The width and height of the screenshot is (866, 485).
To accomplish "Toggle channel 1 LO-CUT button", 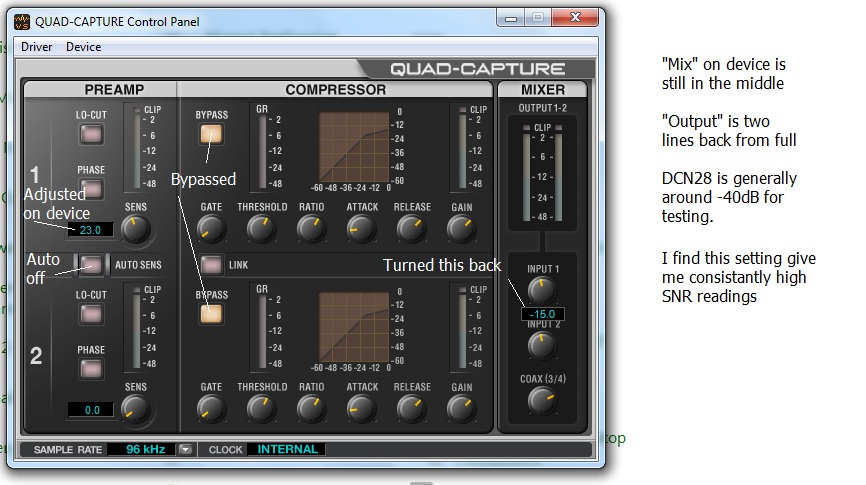I will 91,134.
